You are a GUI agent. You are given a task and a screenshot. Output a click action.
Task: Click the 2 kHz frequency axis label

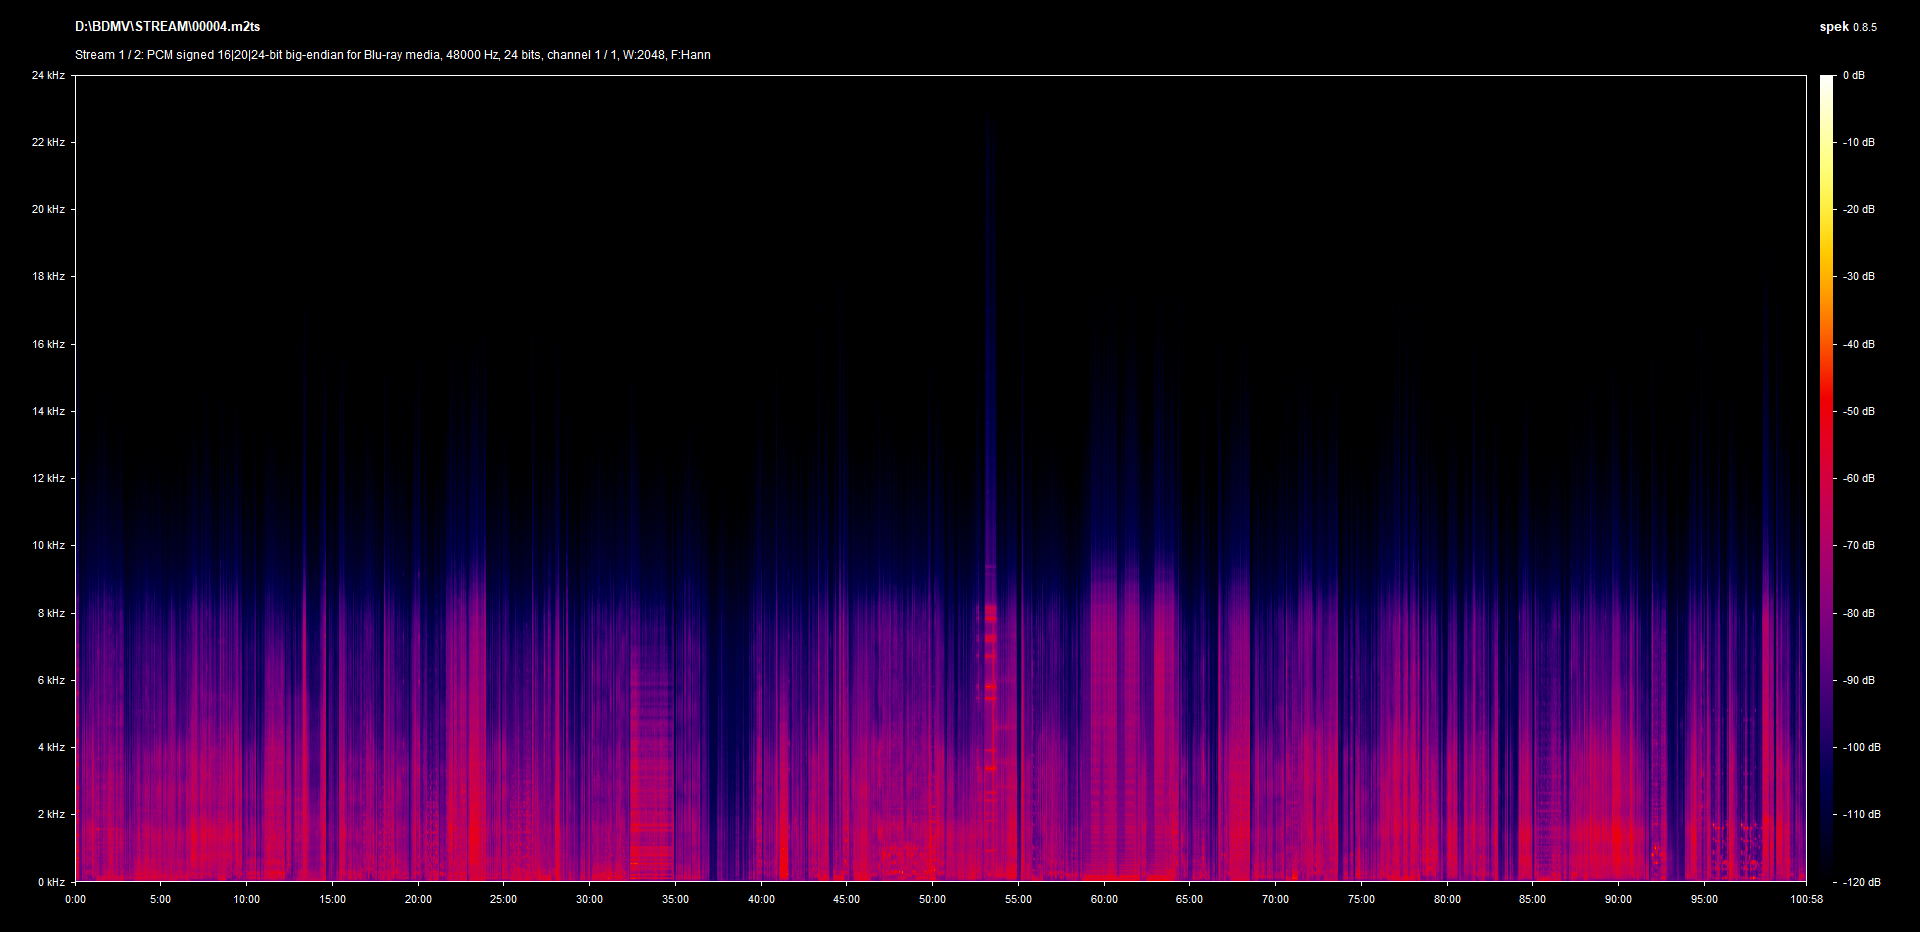coord(51,814)
